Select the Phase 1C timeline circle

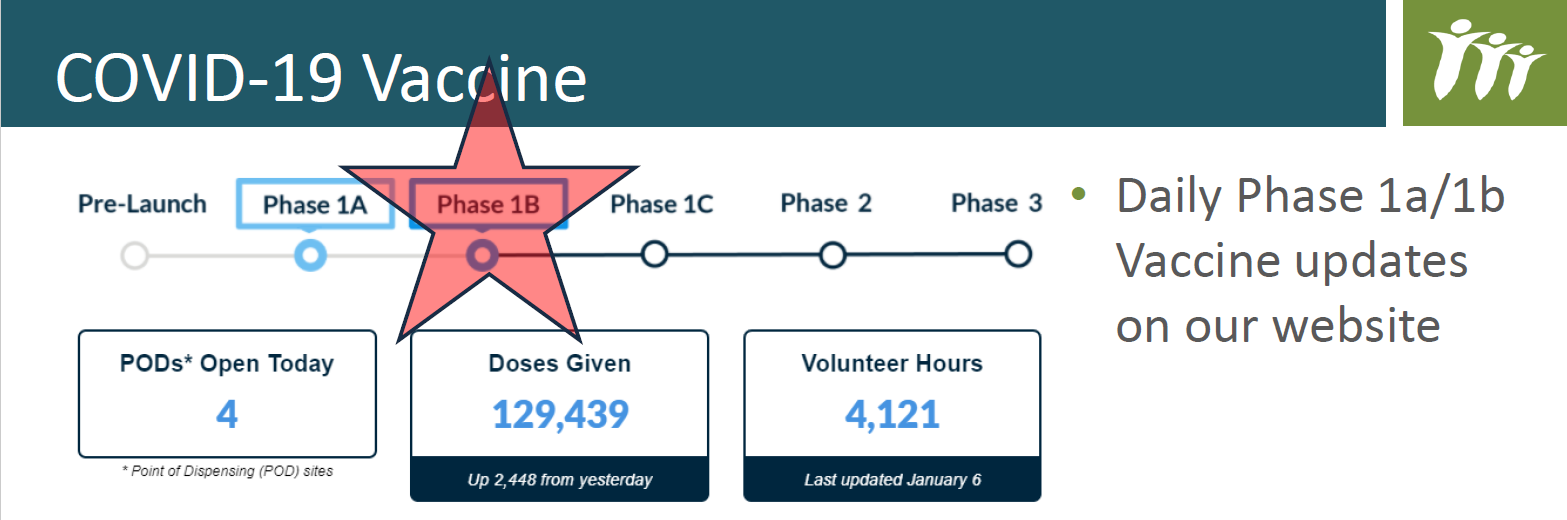pyautogui.click(x=654, y=254)
